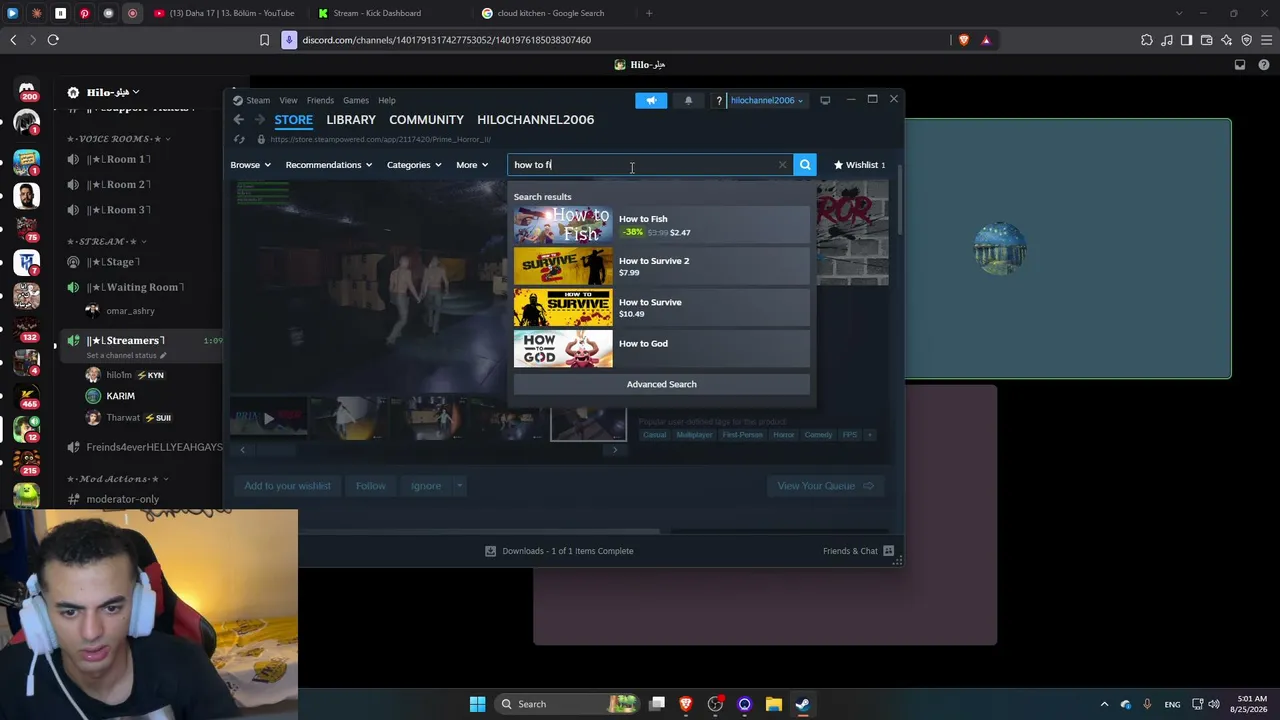Open the Windows Start menu
The width and height of the screenshot is (1280, 720).
coord(477,704)
